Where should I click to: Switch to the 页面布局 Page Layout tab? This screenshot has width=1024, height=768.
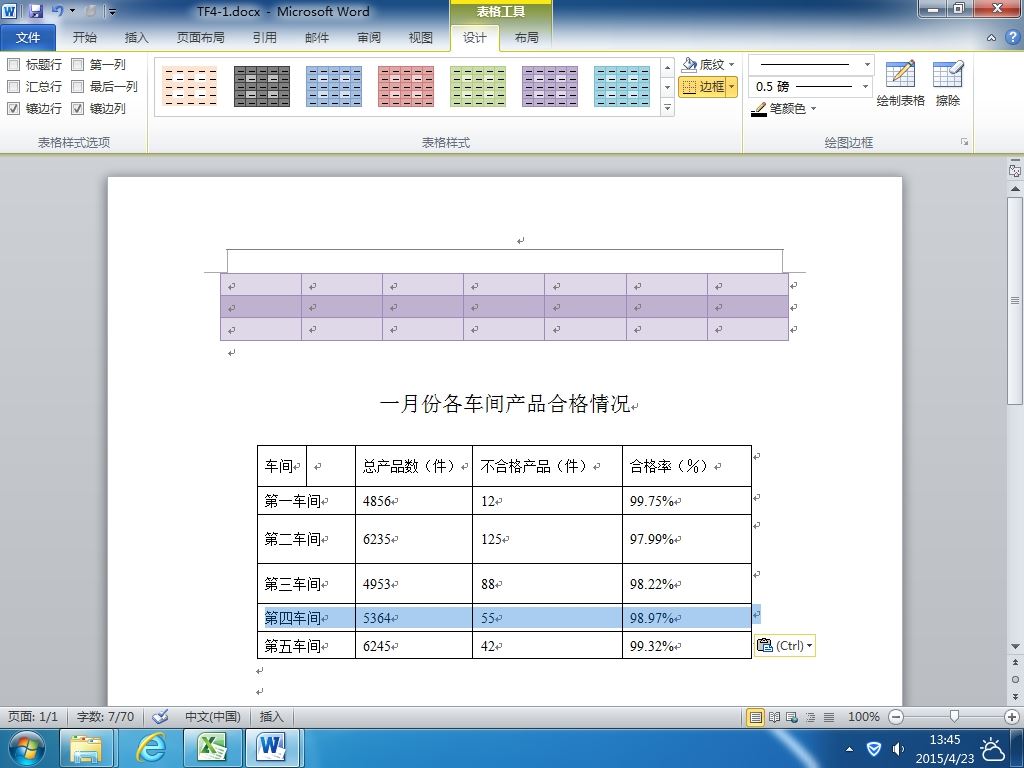(200, 37)
